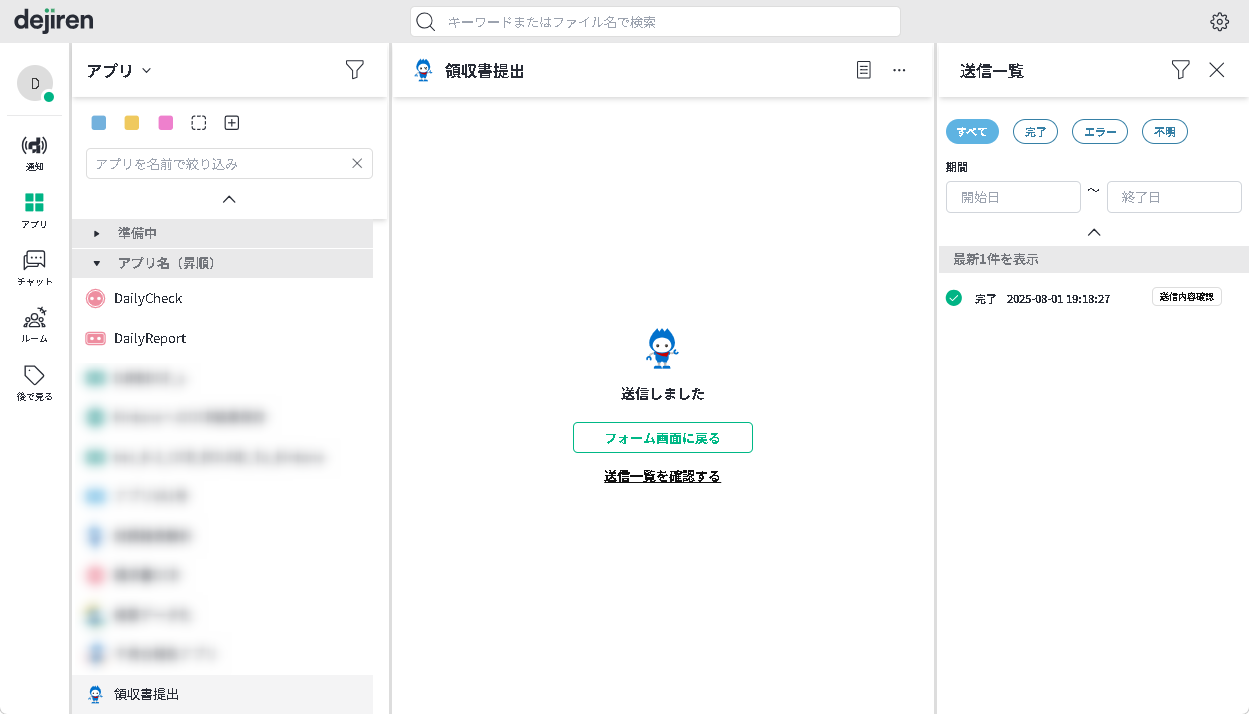Image resolution: width=1249 pixels, height=714 pixels.
Task: Collapse the アプリ名（昇順） group
Action: [x=97, y=263]
